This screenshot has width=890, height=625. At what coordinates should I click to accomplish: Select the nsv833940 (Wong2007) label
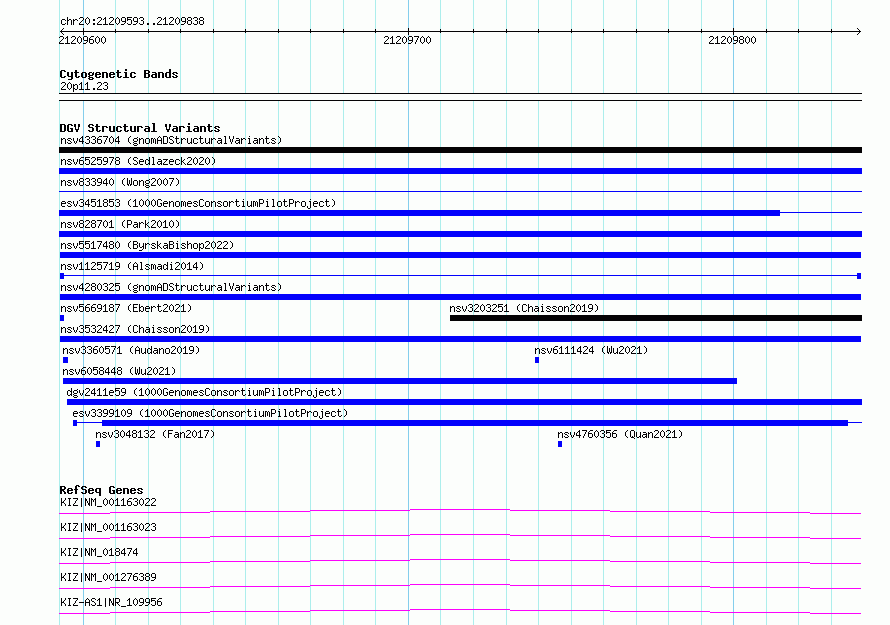[120, 182]
